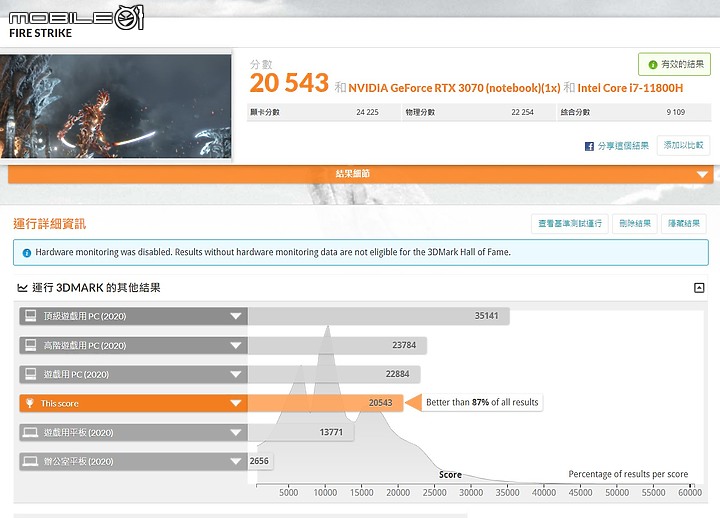Click the 有效的結果 valid result button
Viewport: 720px width, 518px height.
pyautogui.click(x=674, y=64)
